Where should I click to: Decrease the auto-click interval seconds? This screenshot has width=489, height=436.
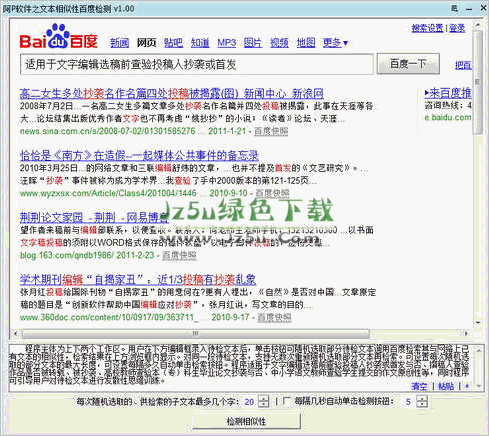pos(422,404)
